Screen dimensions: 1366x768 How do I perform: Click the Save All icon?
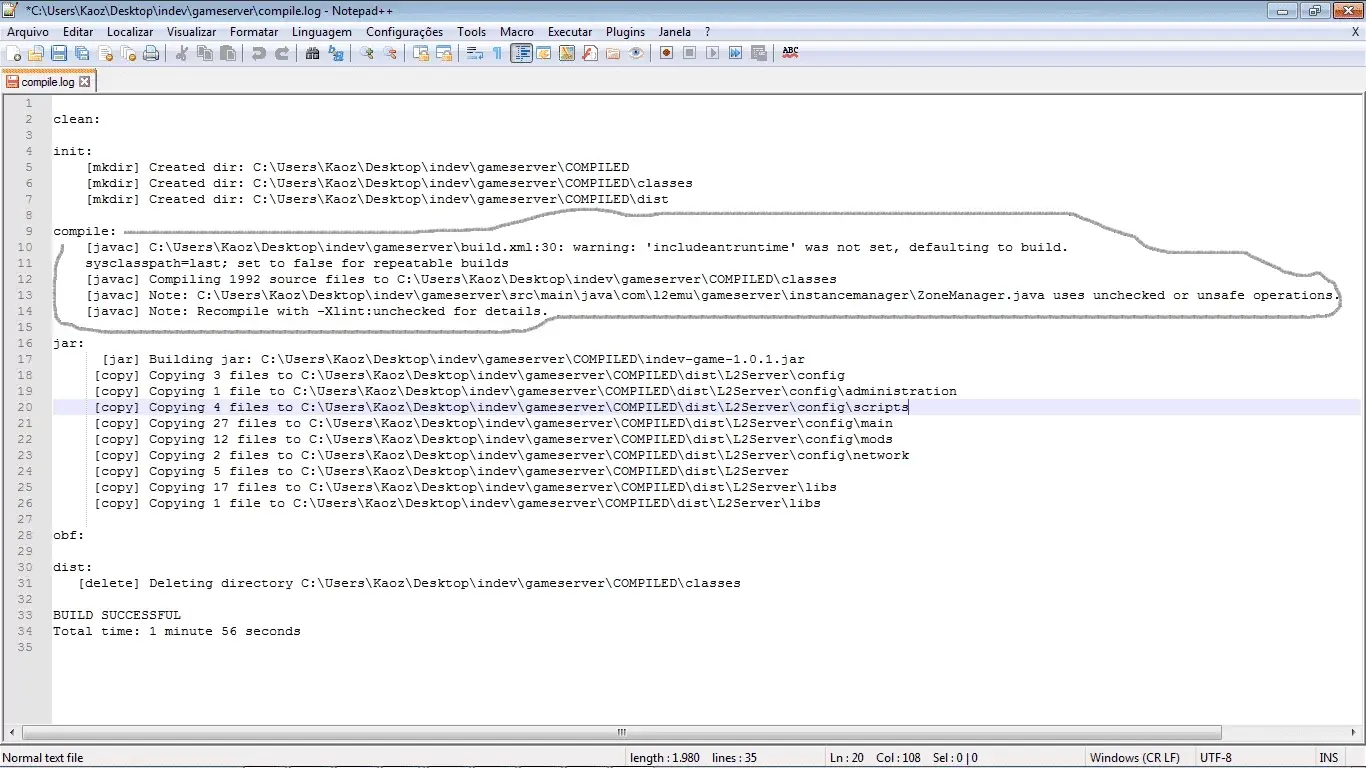[82, 53]
